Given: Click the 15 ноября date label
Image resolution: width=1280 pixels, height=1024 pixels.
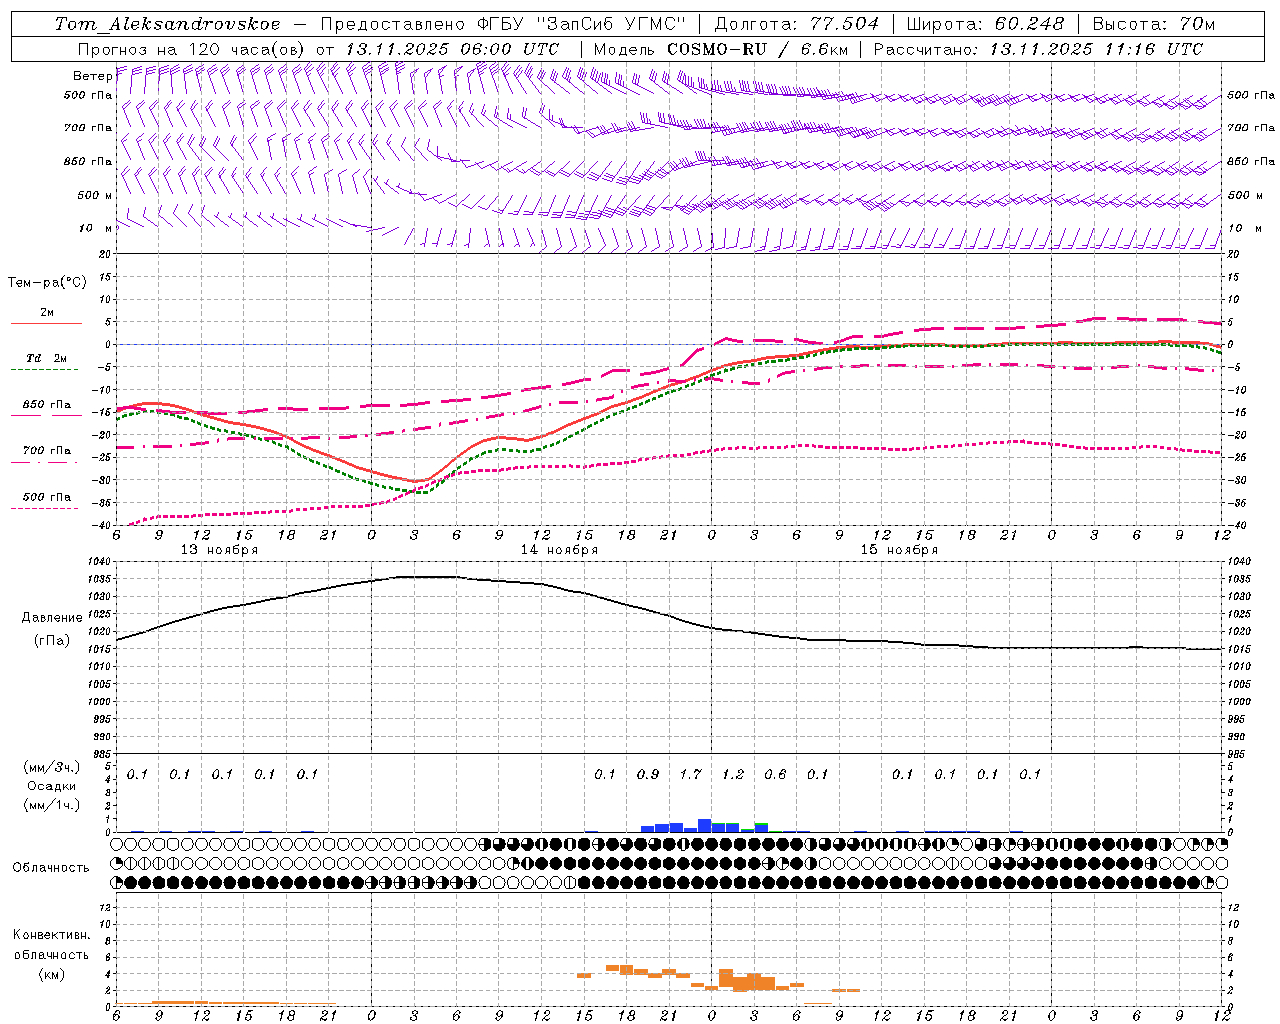Looking at the screenshot, I should [x=899, y=550].
